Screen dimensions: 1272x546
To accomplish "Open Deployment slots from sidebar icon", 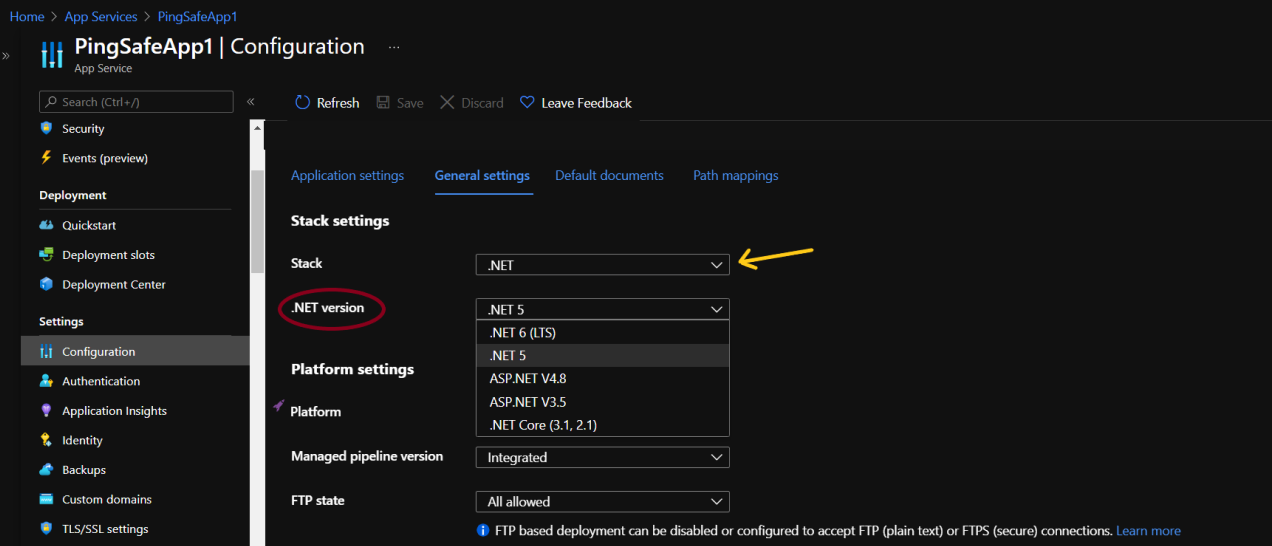I will (x=46, y=255).
